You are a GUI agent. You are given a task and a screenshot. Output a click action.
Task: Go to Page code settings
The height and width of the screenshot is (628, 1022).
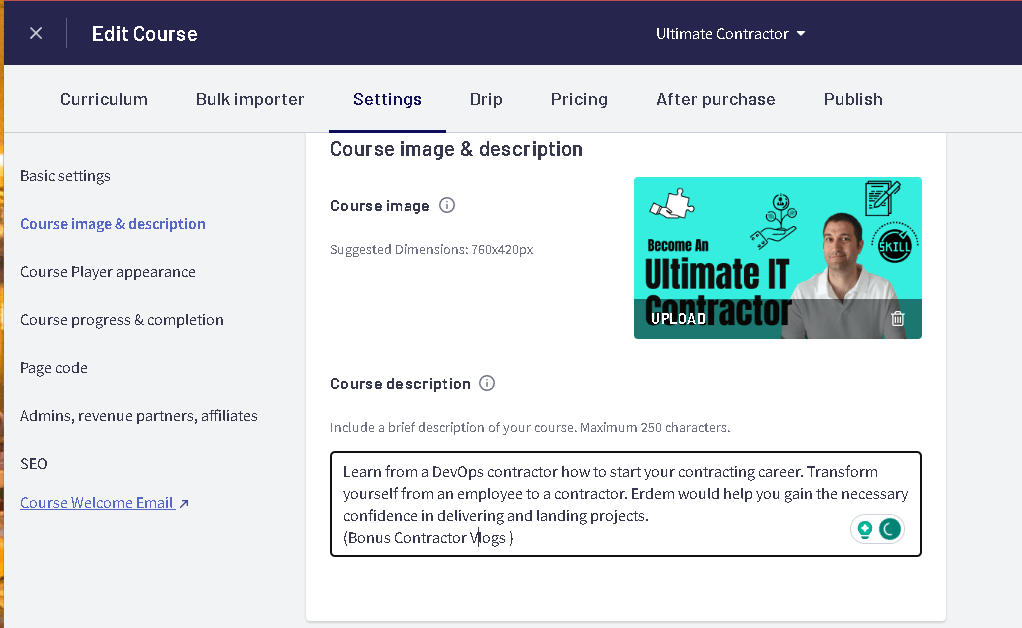click(x=53, y=368)
